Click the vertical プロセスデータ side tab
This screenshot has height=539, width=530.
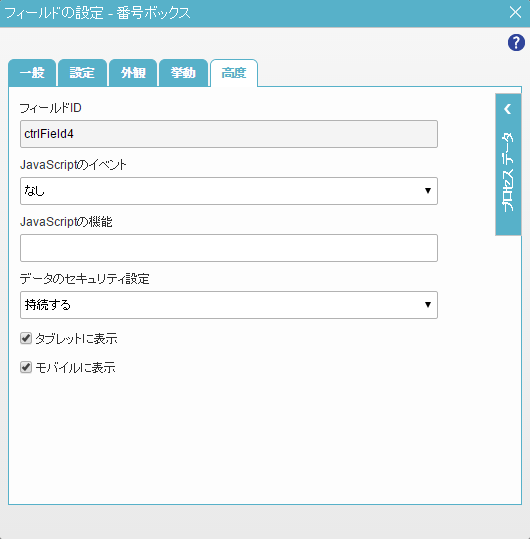click(x=508, y=165)
